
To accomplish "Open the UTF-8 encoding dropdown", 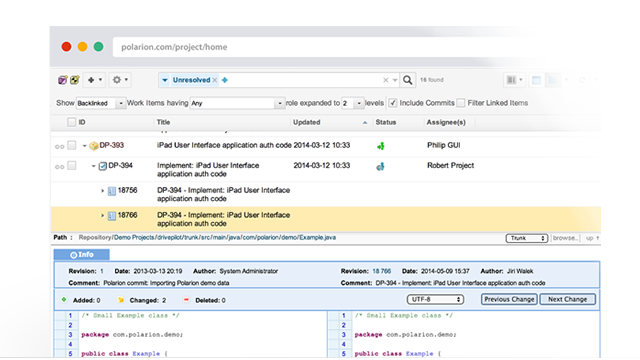I will tap(435, 299).
